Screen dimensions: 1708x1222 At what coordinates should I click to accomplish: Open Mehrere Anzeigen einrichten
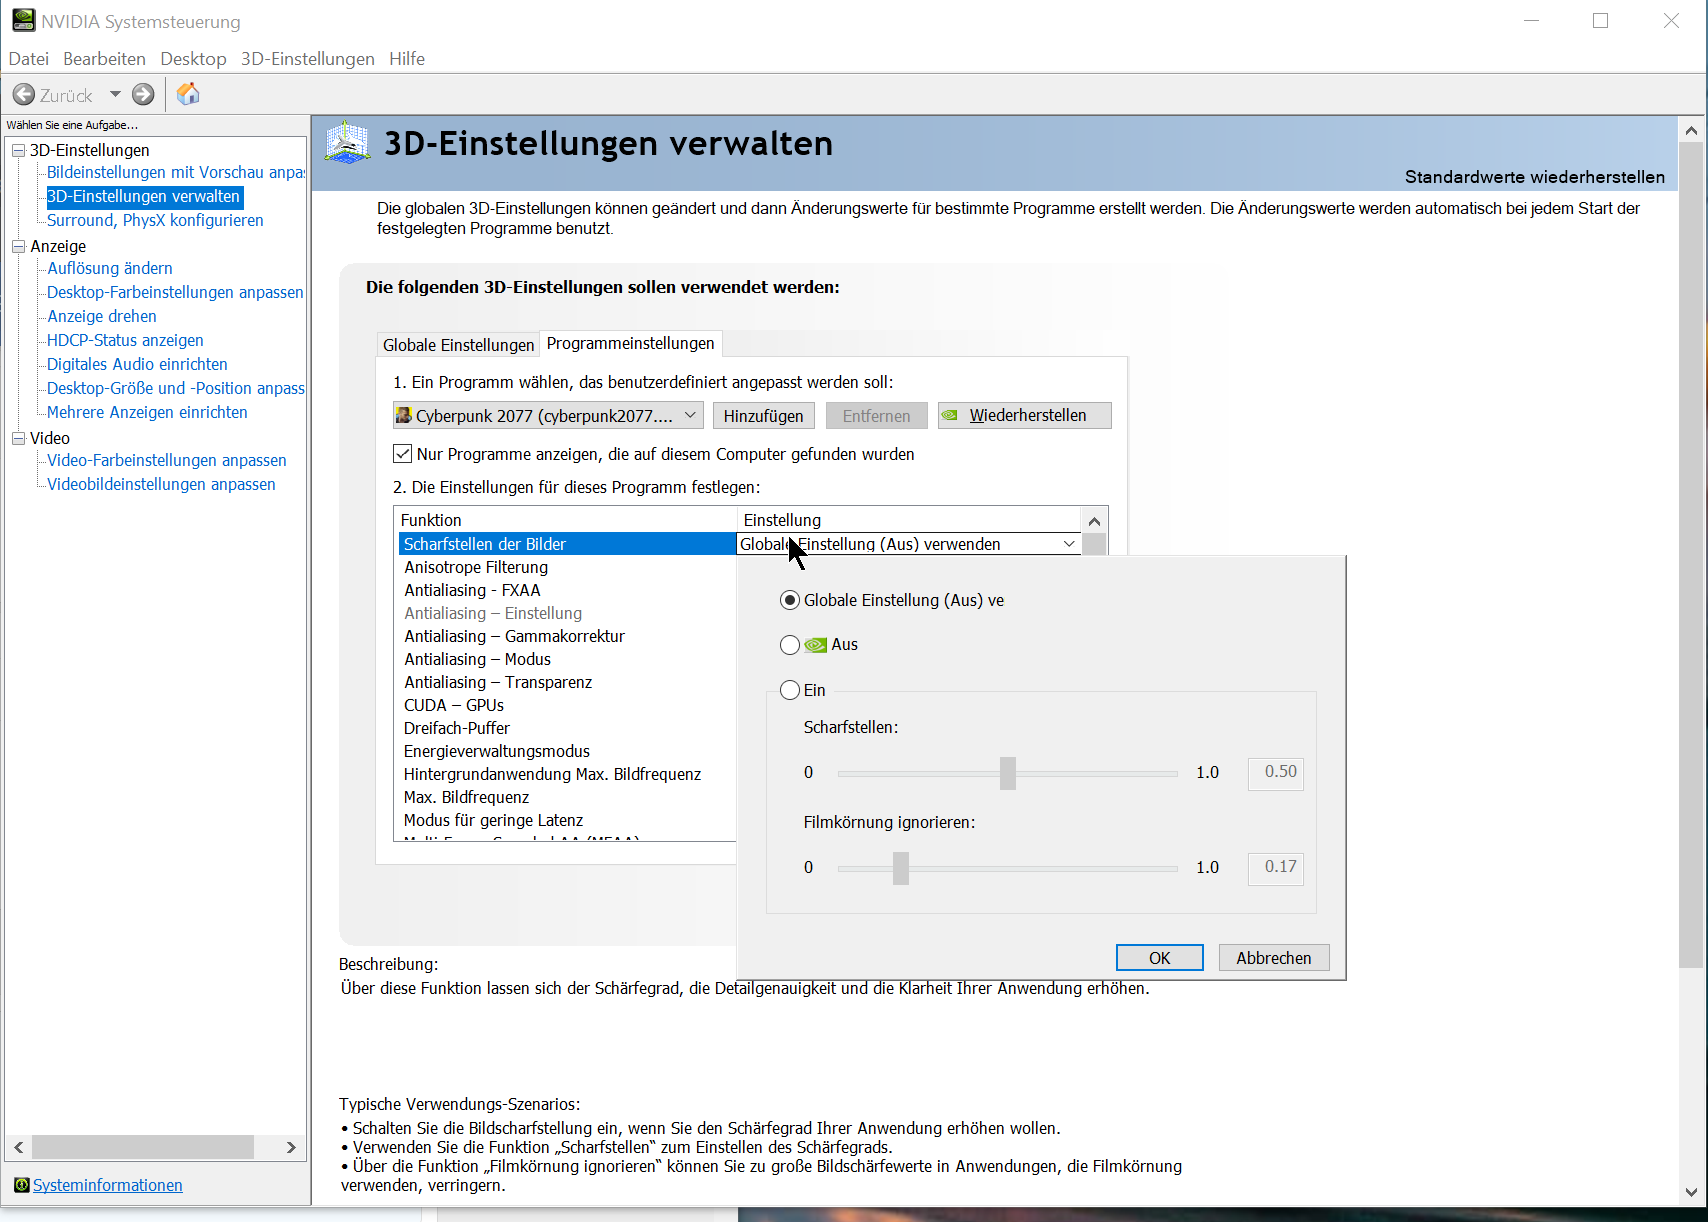(x=147, y=412)
